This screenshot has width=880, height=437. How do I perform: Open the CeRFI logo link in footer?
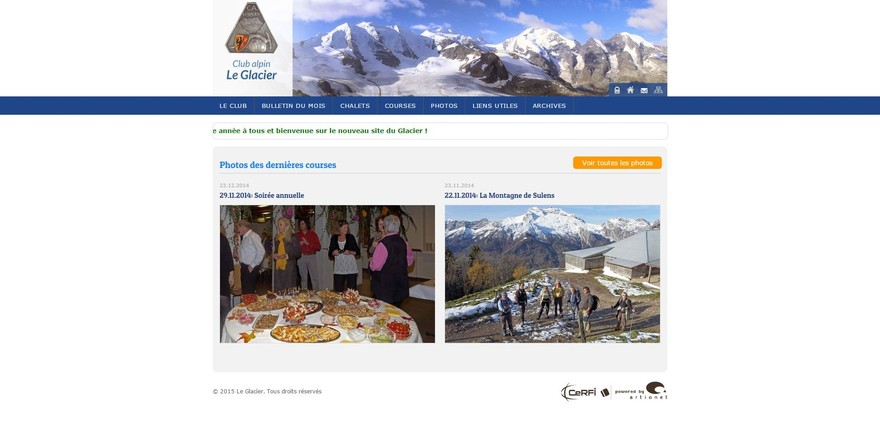579,392
